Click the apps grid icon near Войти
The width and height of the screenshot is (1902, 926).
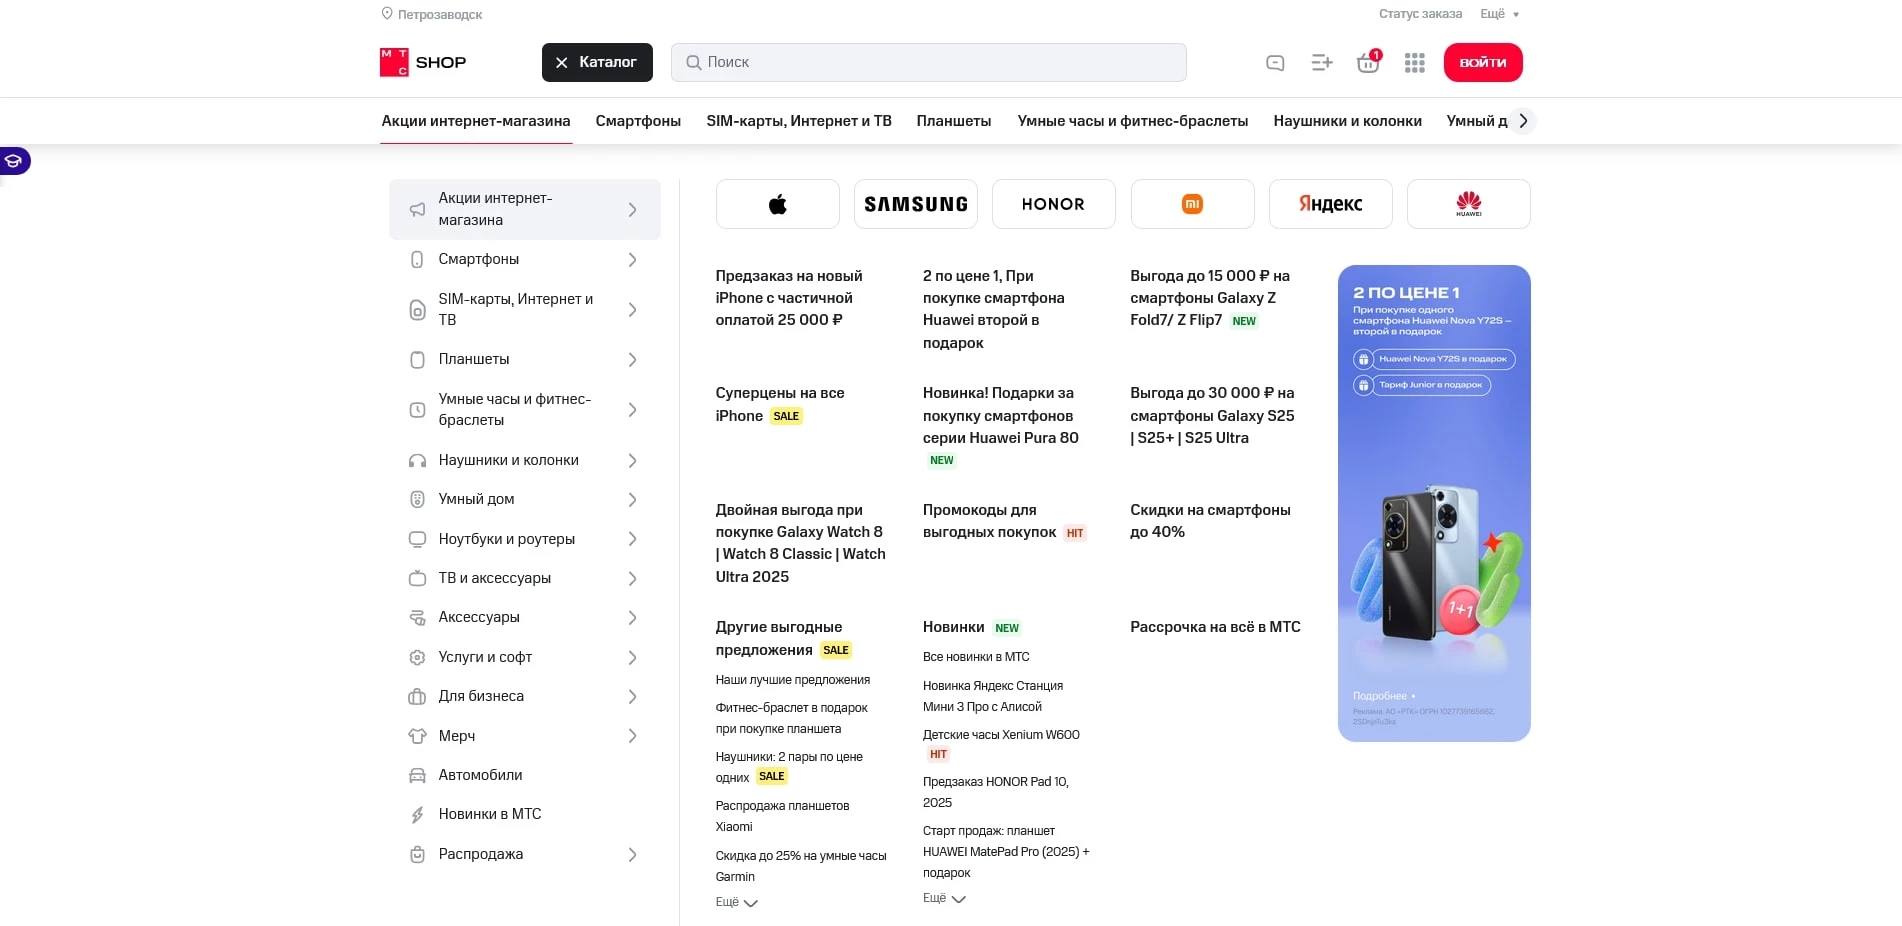click(1414, 62)
